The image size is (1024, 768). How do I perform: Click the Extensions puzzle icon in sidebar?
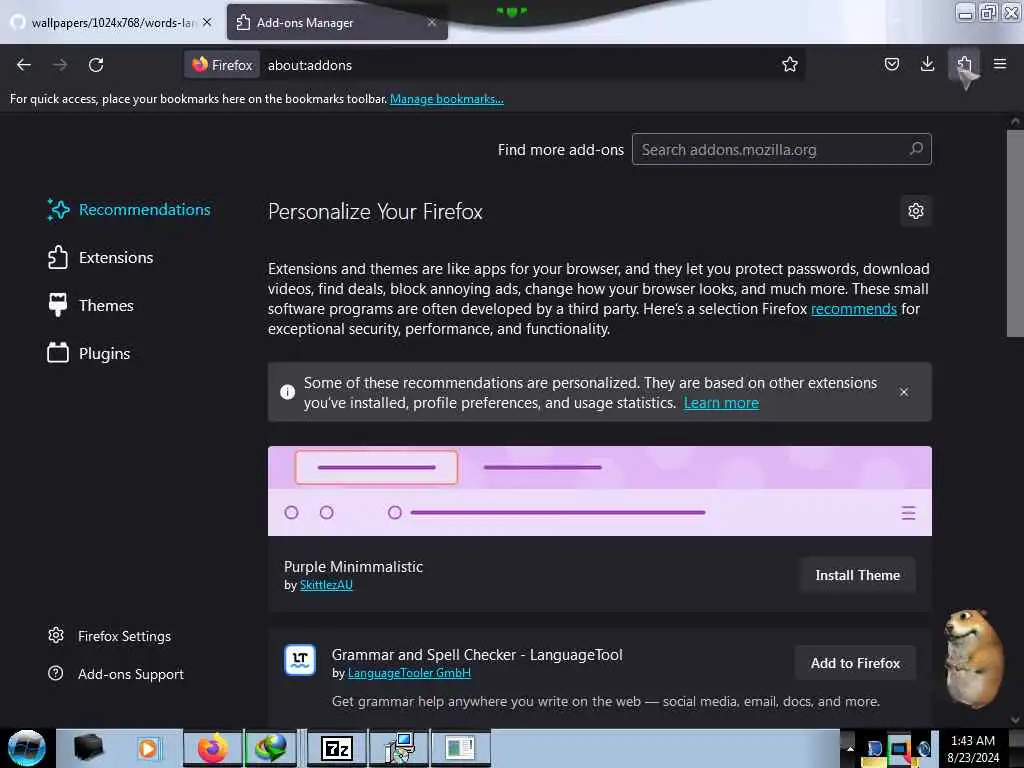click(57, 257)
